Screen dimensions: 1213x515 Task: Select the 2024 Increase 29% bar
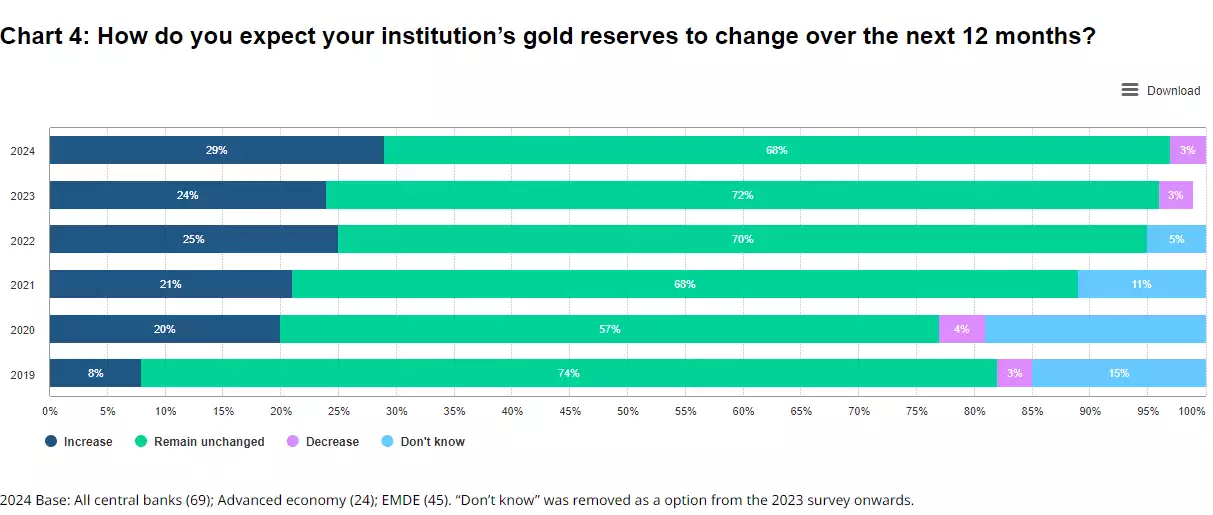coord(216,150)
